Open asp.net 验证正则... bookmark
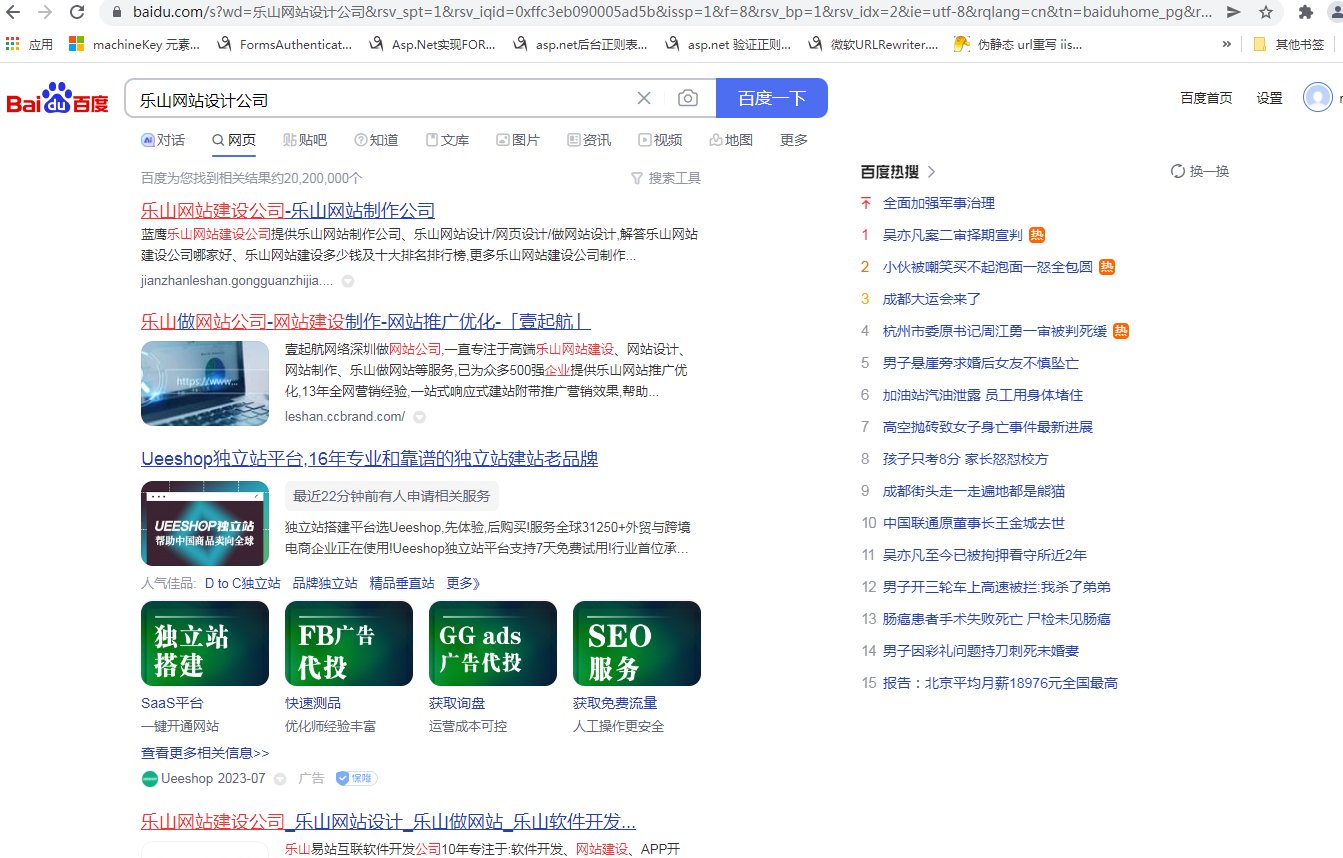This screenshot has width=1343, height=858. [x=728, y=44]
